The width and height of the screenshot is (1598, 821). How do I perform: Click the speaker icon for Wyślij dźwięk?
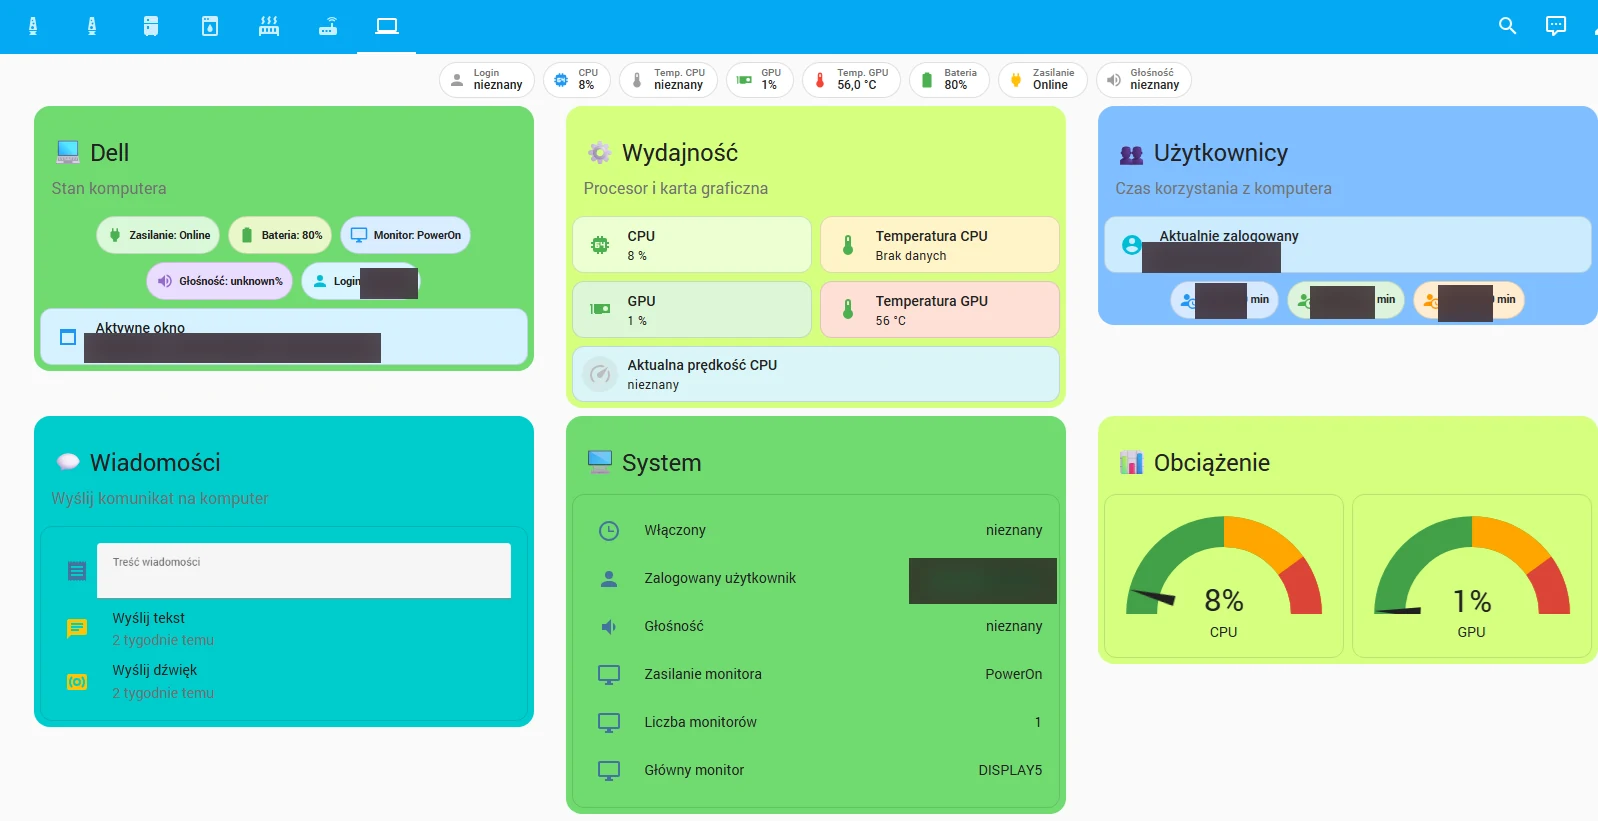[77, 681]
